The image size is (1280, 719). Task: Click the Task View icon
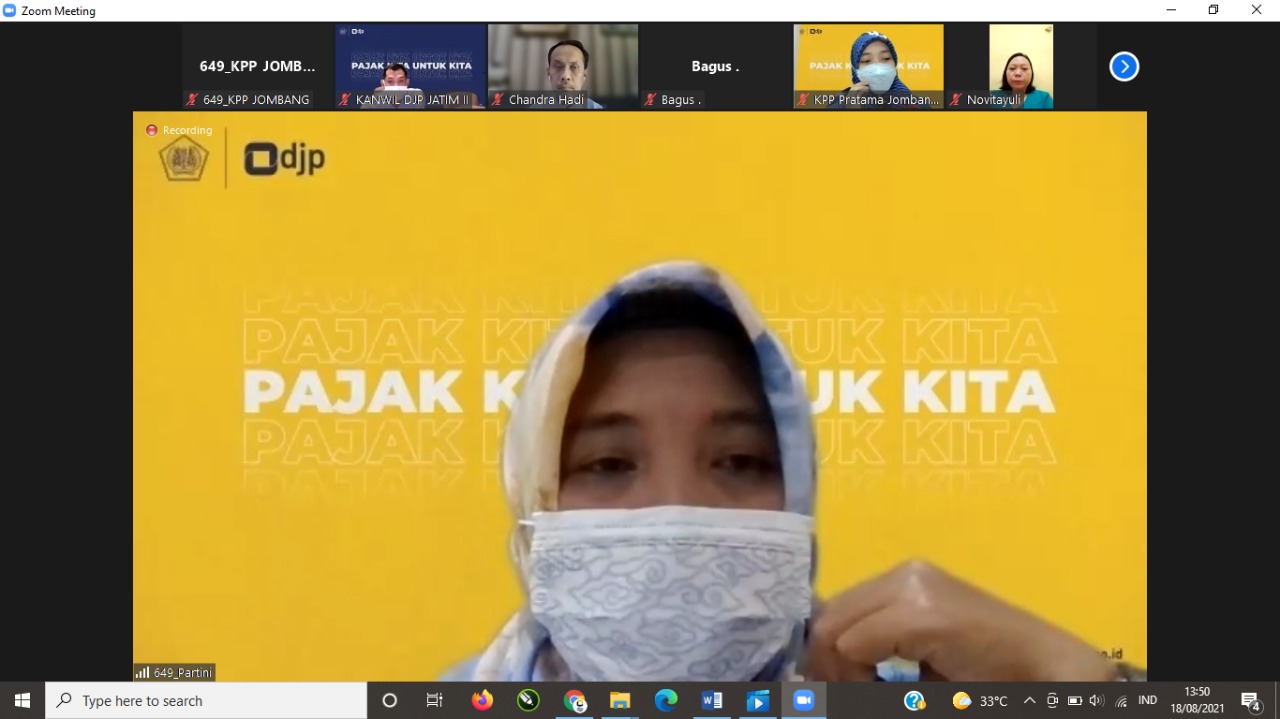(x=435, y=701)
